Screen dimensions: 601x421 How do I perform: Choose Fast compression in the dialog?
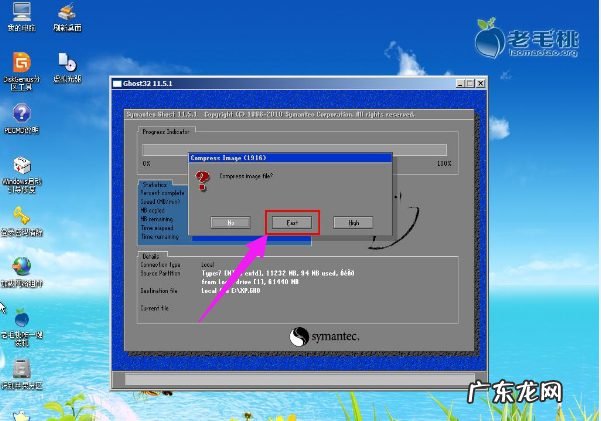(x=292, y=222)
